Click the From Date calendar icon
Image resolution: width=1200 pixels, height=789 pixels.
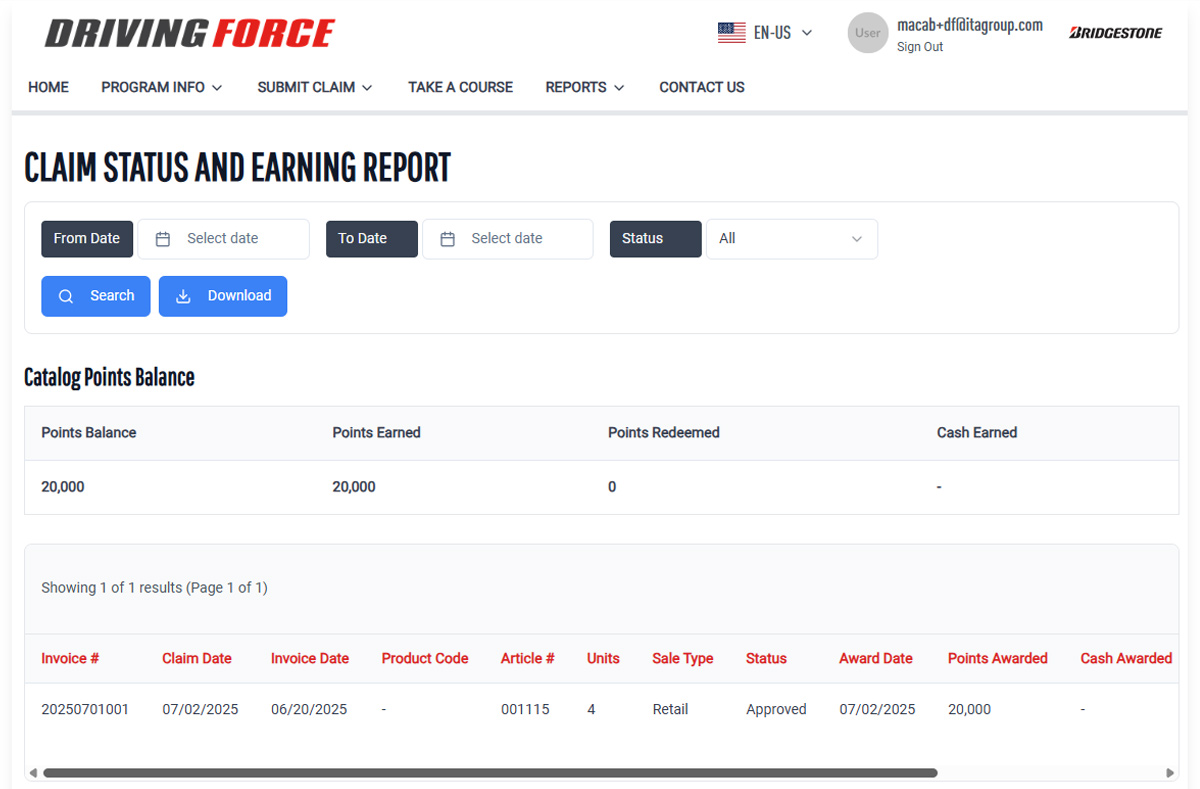(163, 239)
